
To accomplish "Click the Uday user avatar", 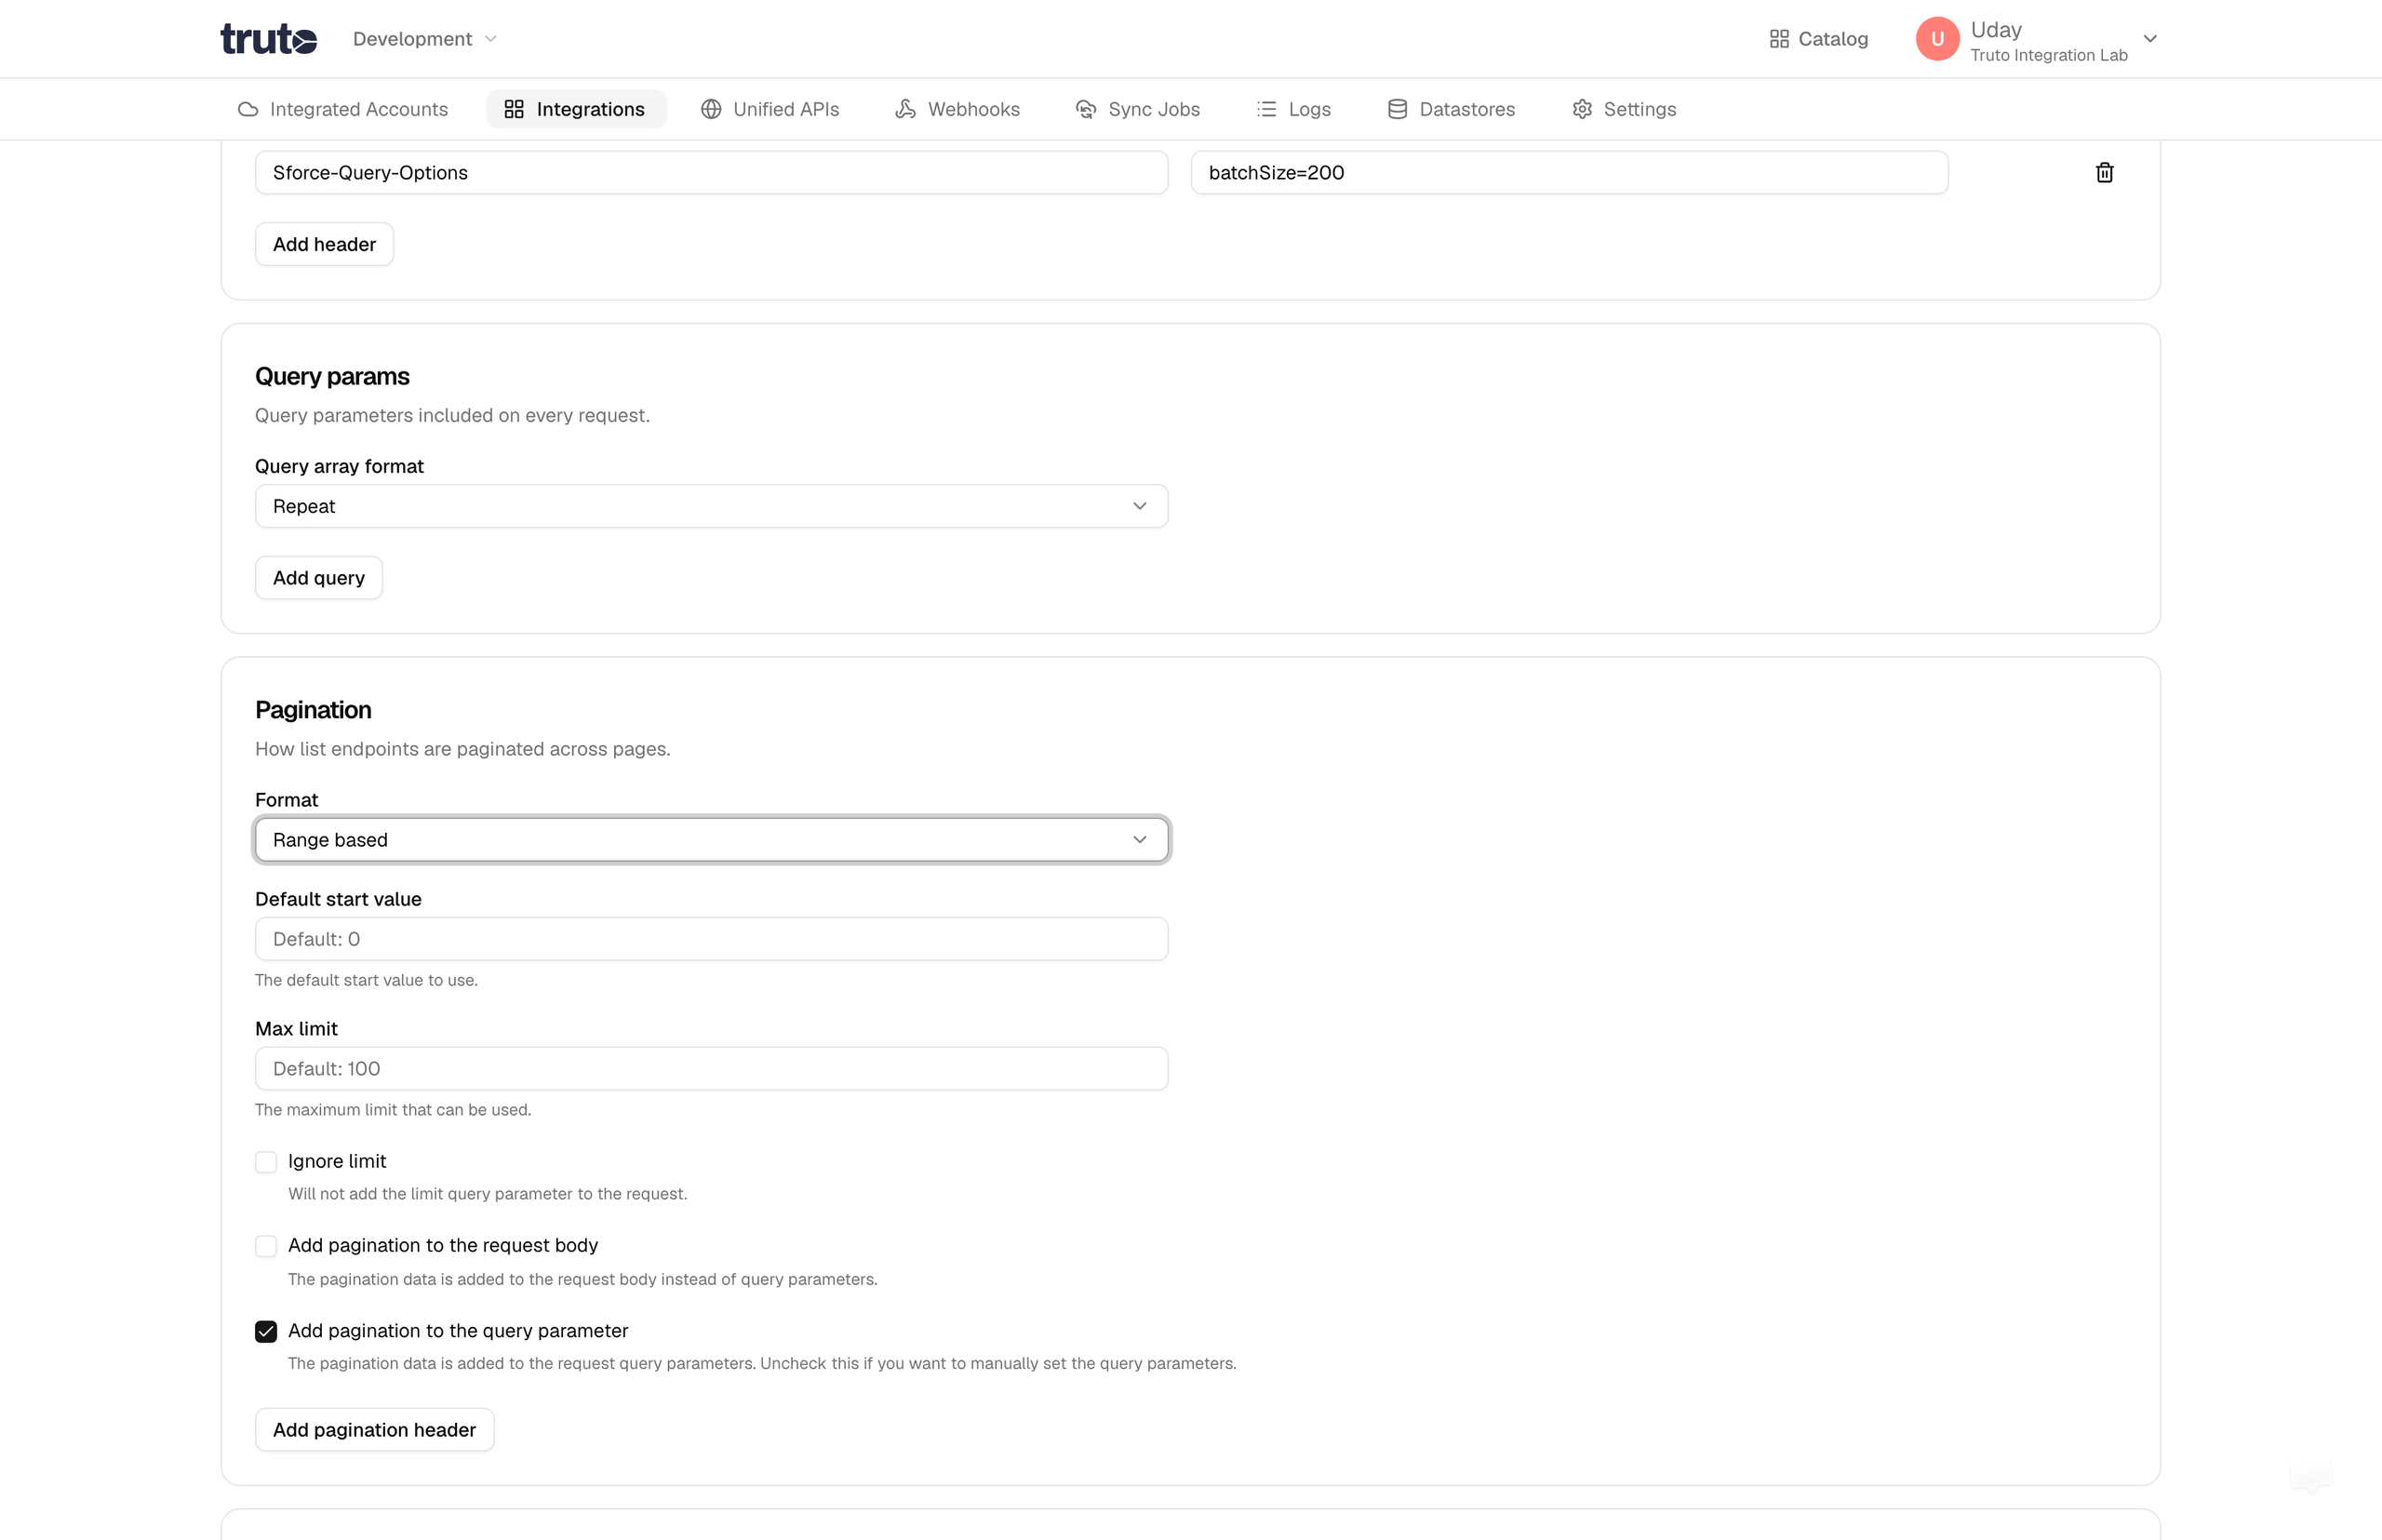I will pos(1937,38).
